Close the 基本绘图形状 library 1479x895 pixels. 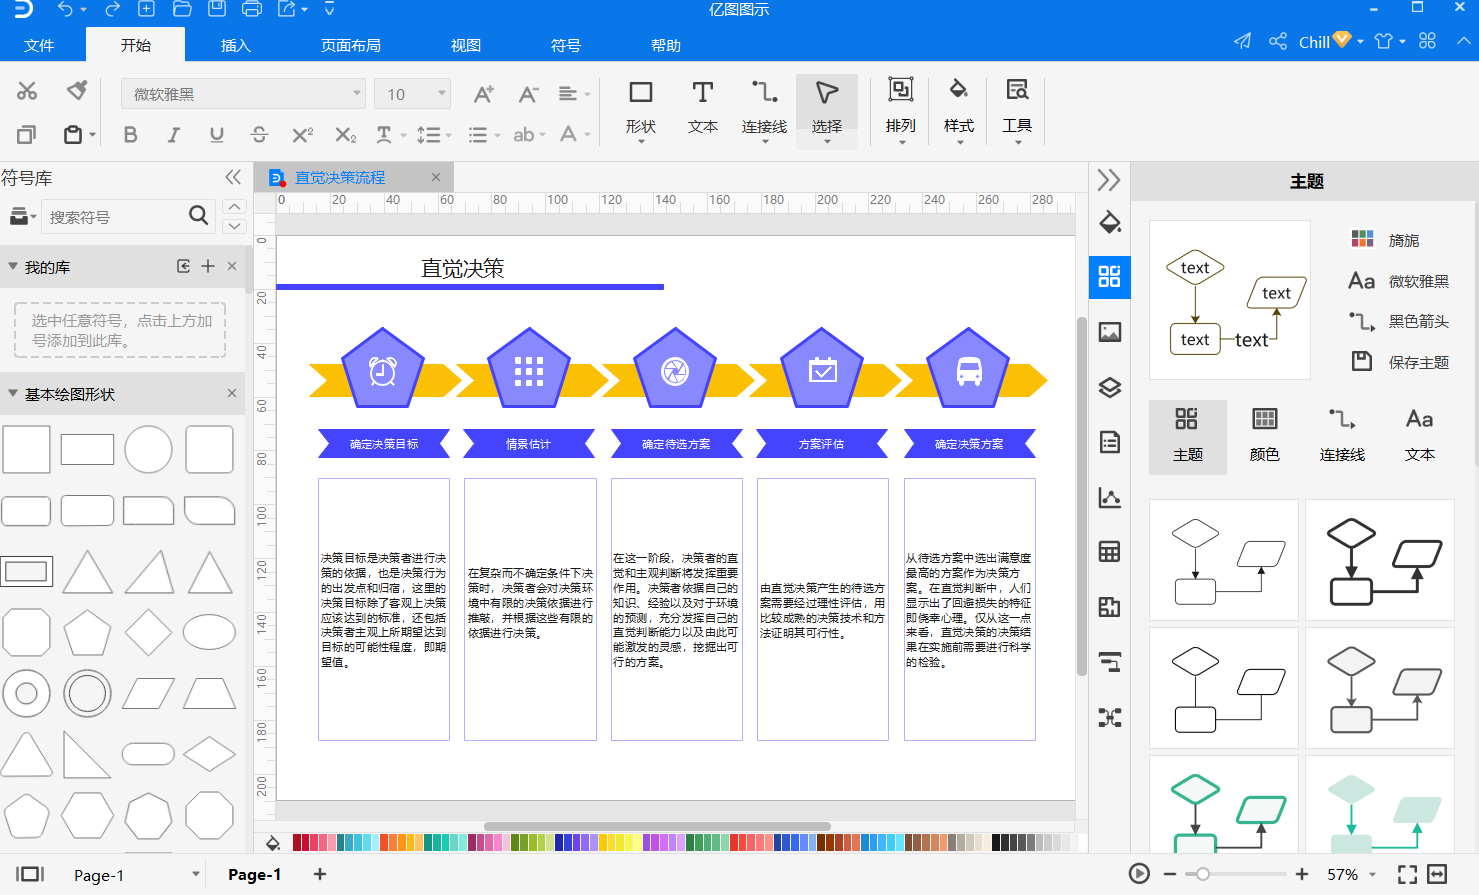point(232,393)
